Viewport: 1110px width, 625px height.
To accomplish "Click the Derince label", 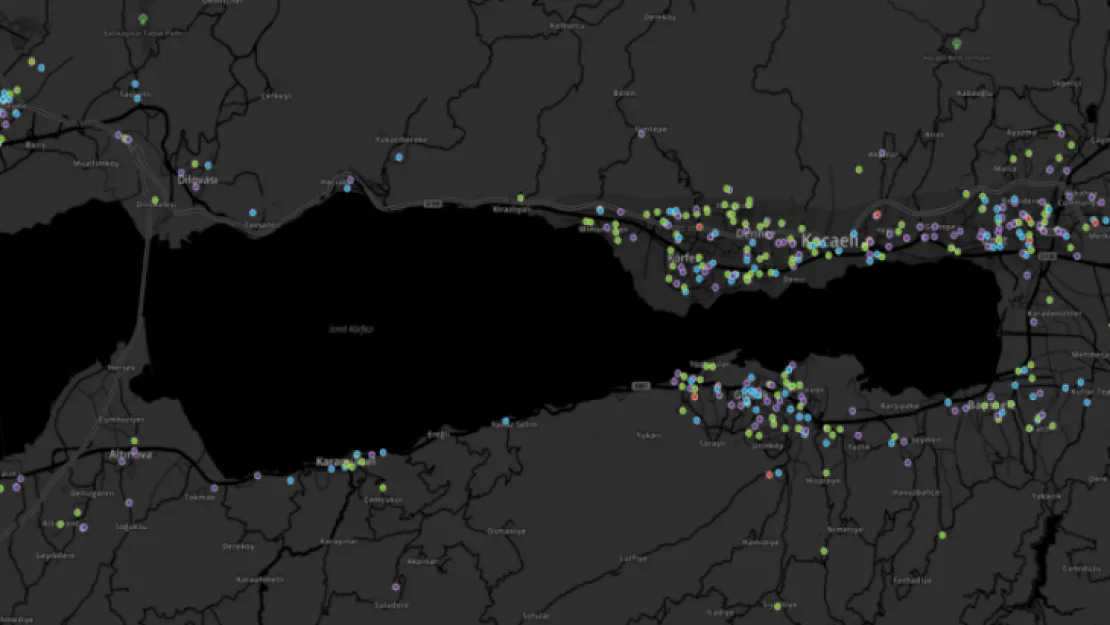I will (x=755, y=233).
